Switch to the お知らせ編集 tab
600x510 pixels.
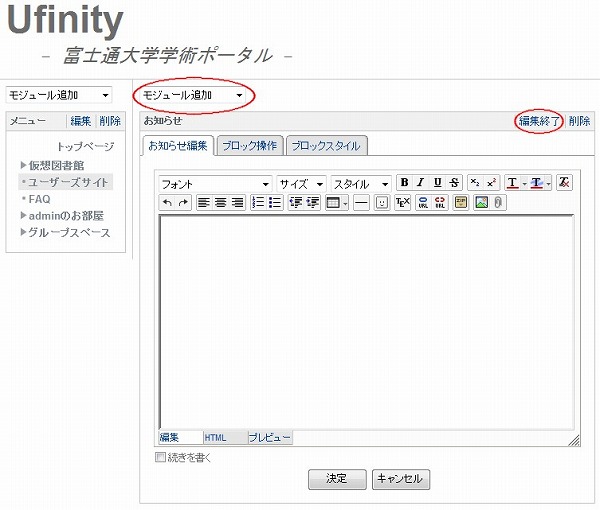tap(178, 145)
